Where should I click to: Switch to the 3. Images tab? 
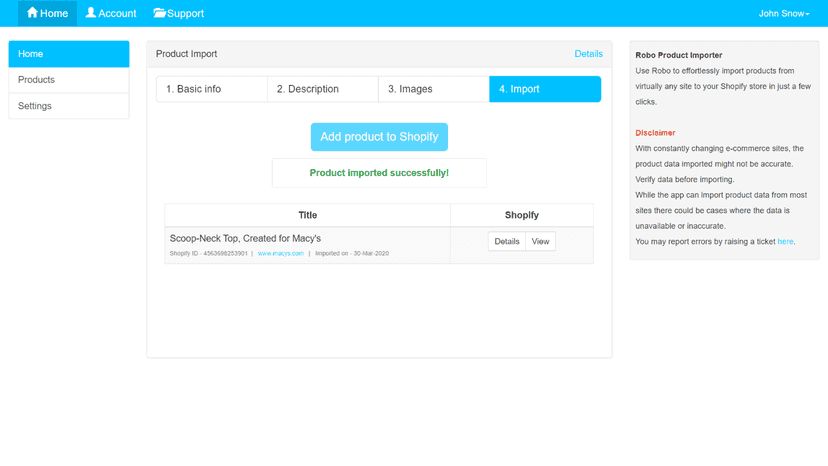[x=434, y=89]
